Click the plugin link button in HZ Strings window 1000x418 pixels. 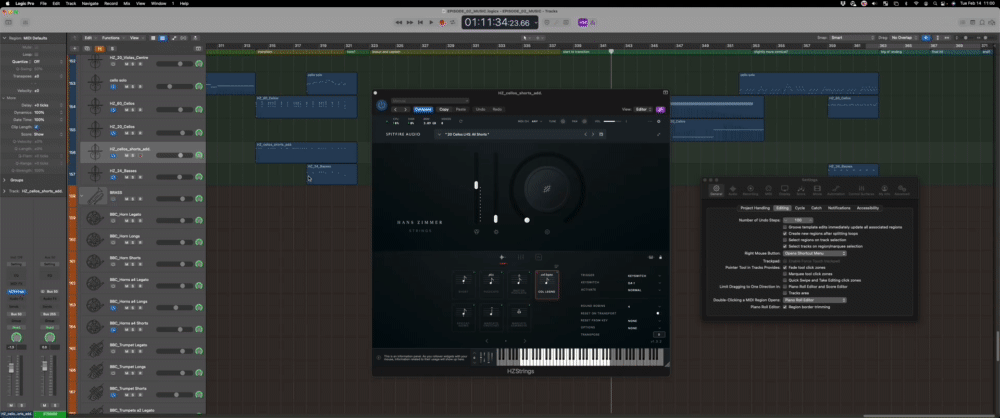661,109
